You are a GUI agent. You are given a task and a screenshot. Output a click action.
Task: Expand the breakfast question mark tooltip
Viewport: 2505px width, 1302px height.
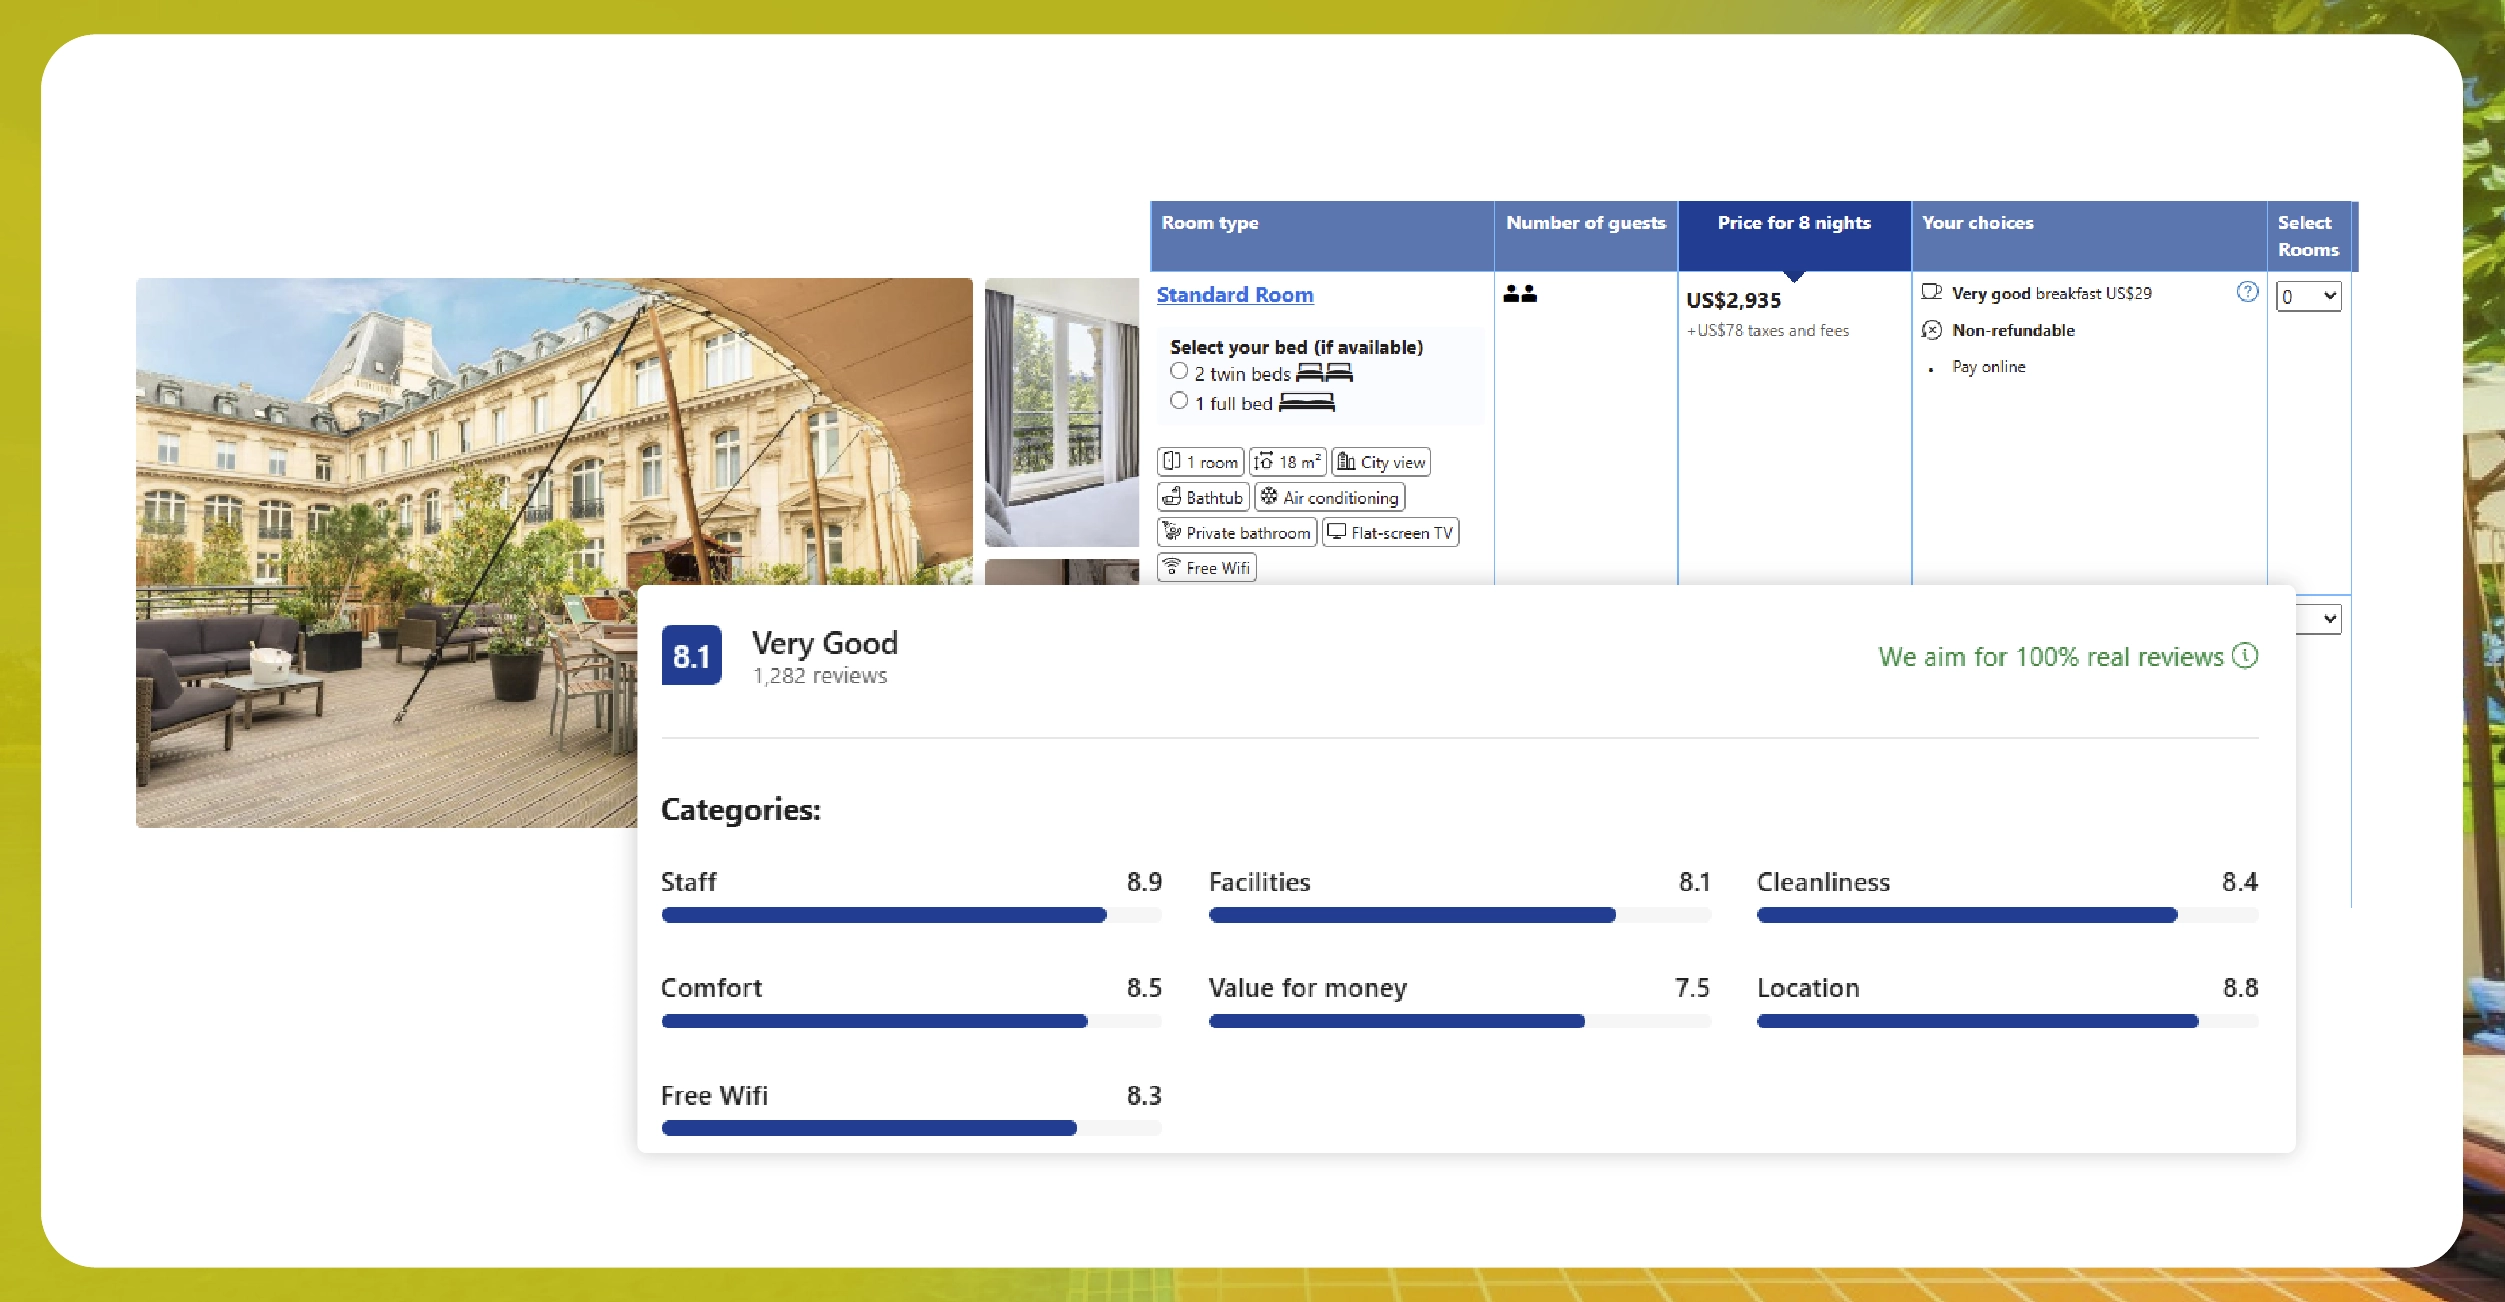tap(2246, 292)
